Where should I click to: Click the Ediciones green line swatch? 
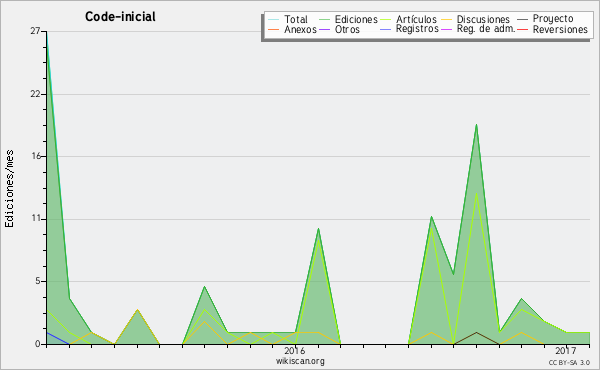[x=324, y=20]
